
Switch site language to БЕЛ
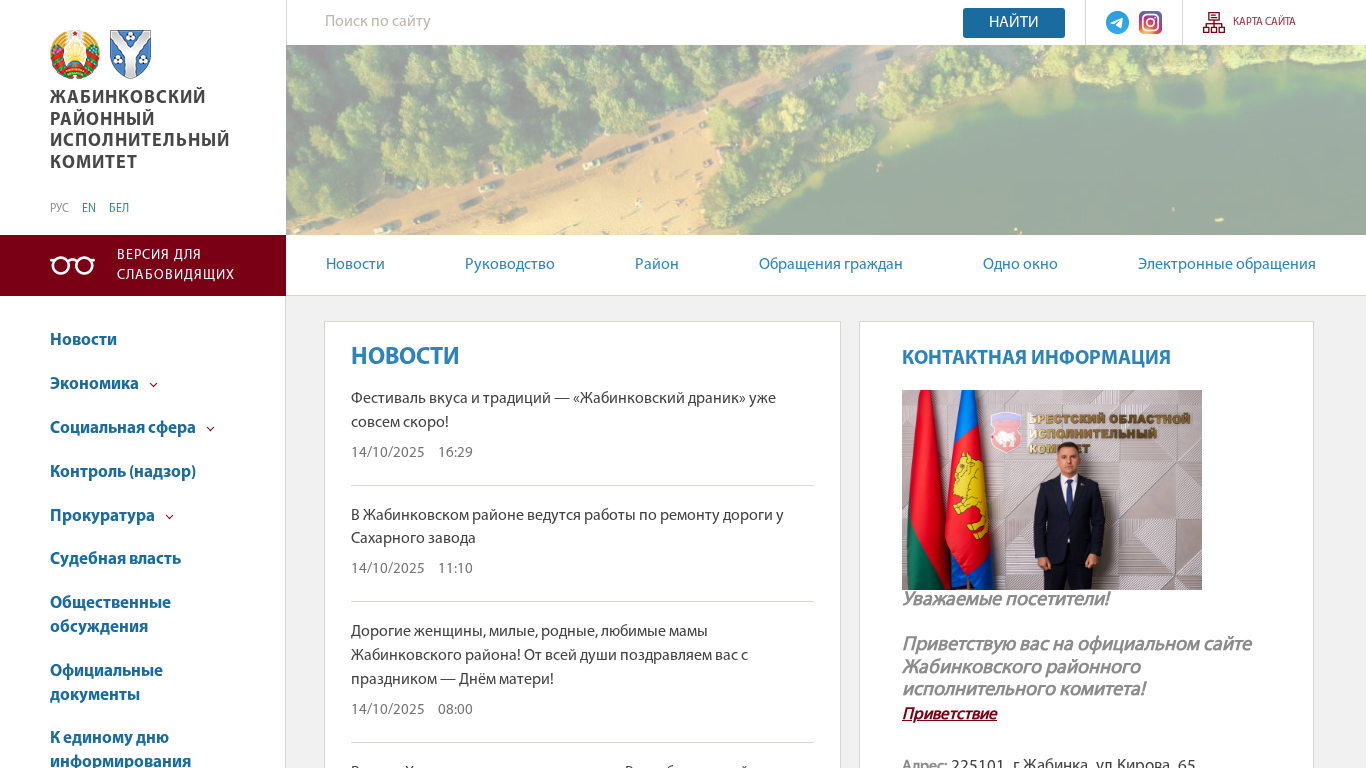click(x=119, y=208)
